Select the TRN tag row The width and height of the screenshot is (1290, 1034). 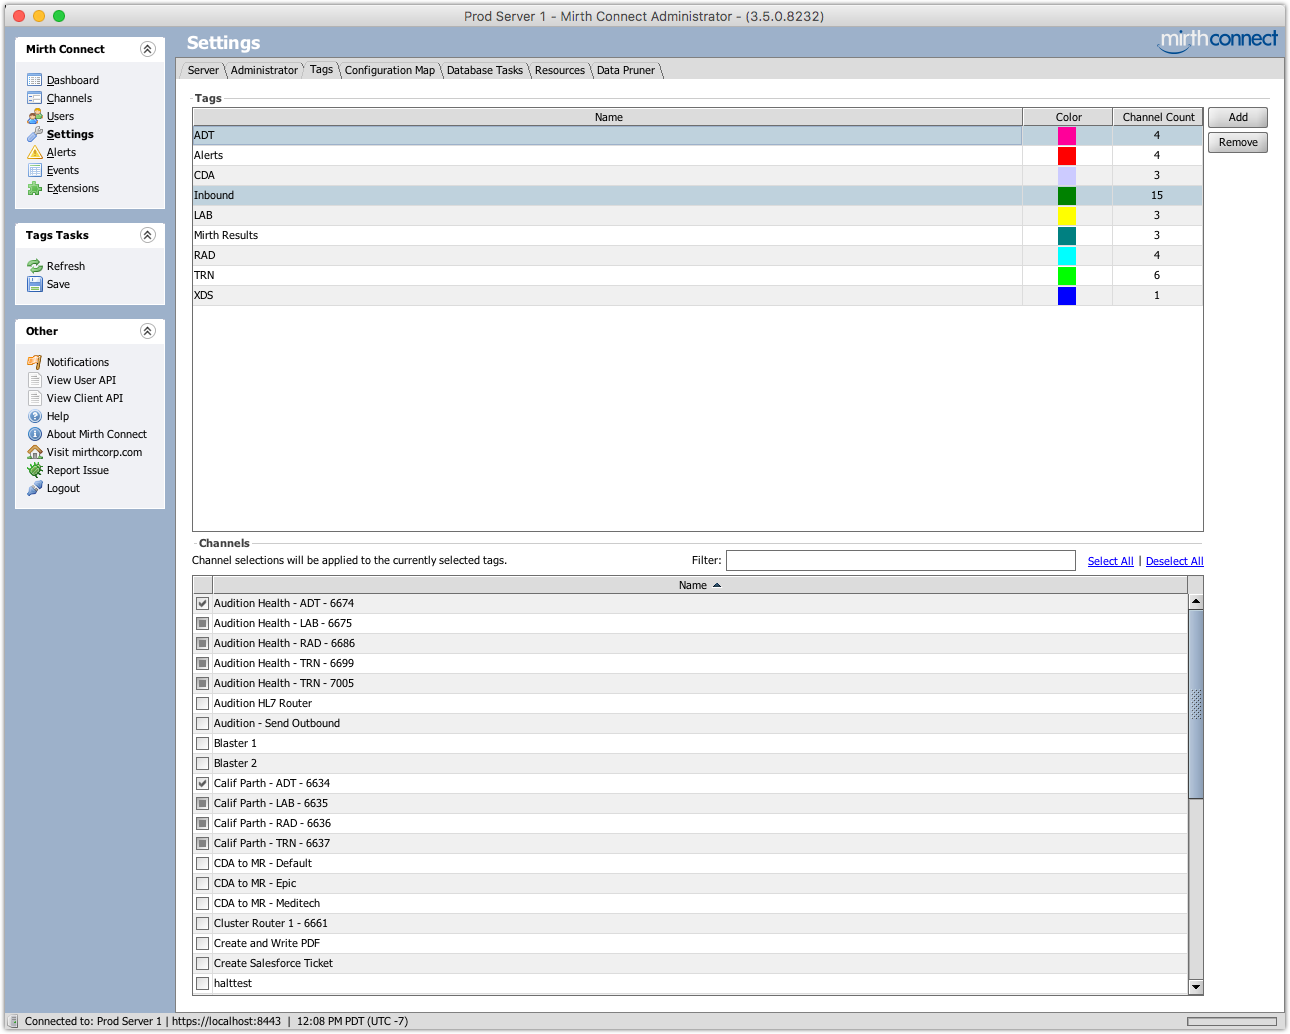[x=698, y=275]
